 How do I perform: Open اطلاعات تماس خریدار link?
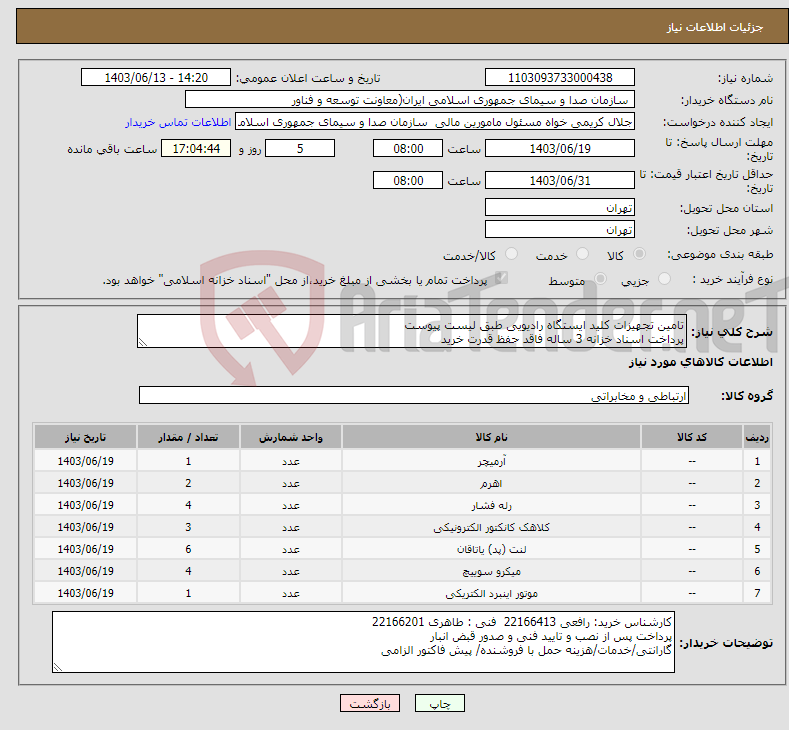click(178, 122)
